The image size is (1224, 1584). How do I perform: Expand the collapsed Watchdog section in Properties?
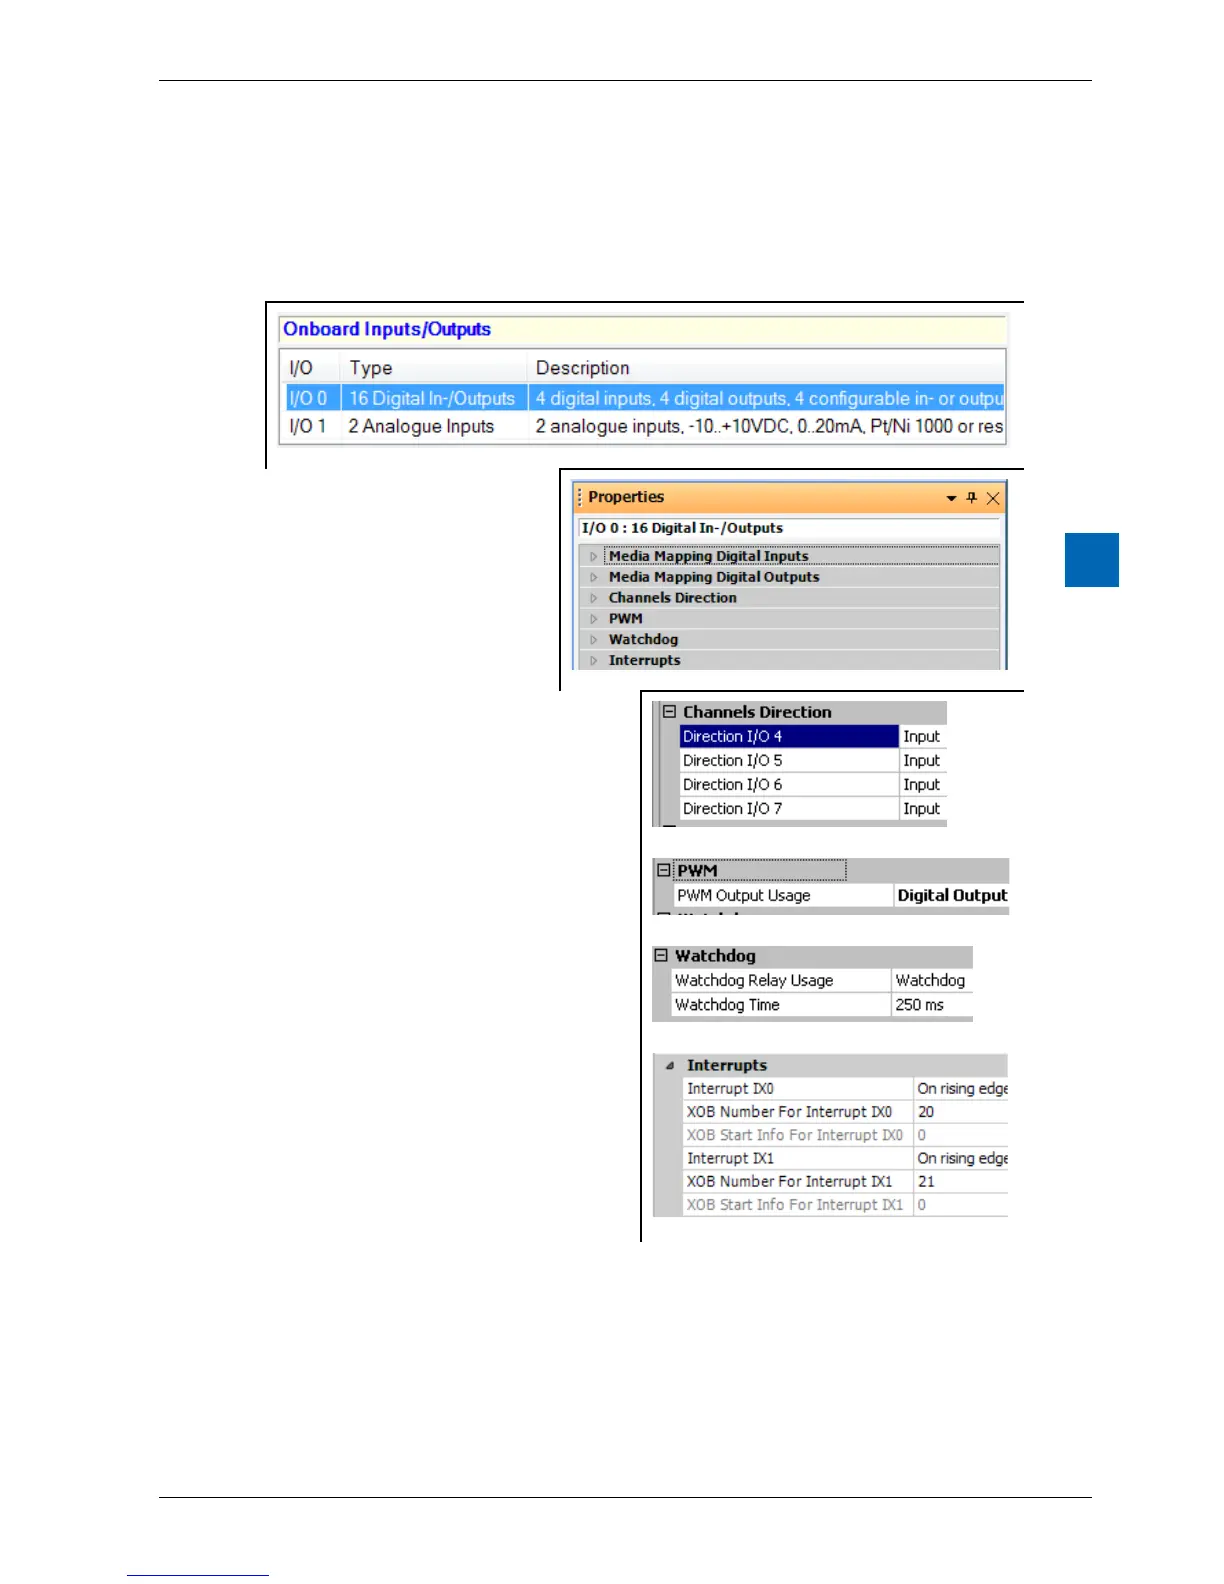tap(593, 640)
